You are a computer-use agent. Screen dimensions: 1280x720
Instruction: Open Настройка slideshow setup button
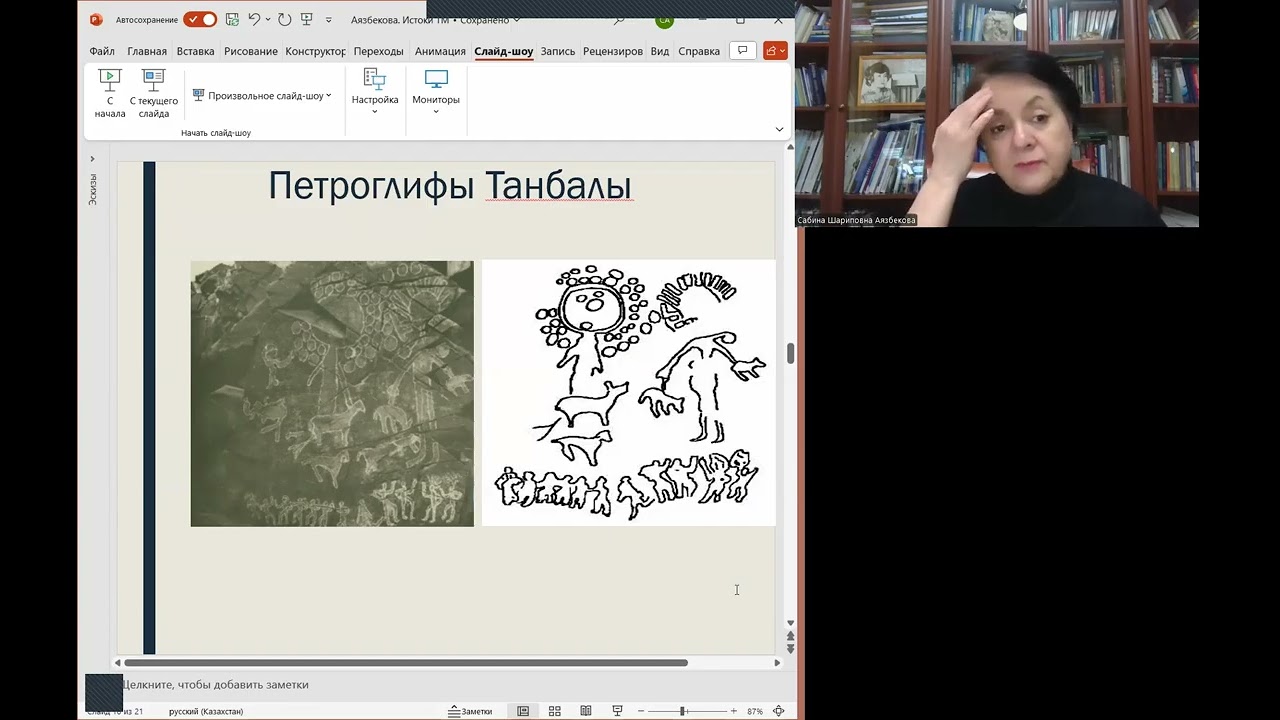click(375, 92)
